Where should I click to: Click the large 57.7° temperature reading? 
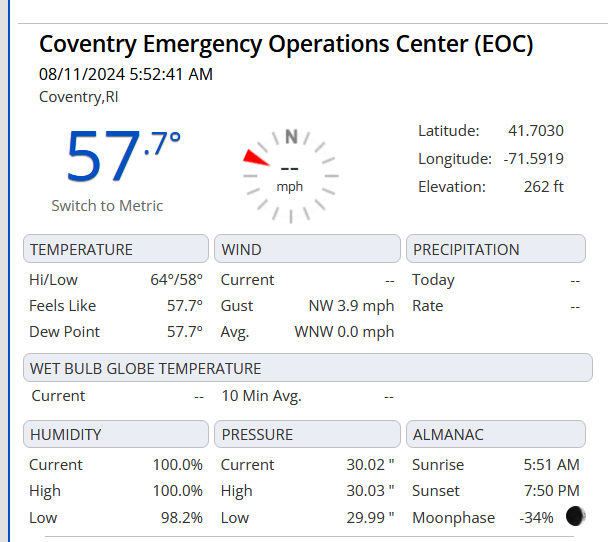pyautogui.click(x=123, y=155)
